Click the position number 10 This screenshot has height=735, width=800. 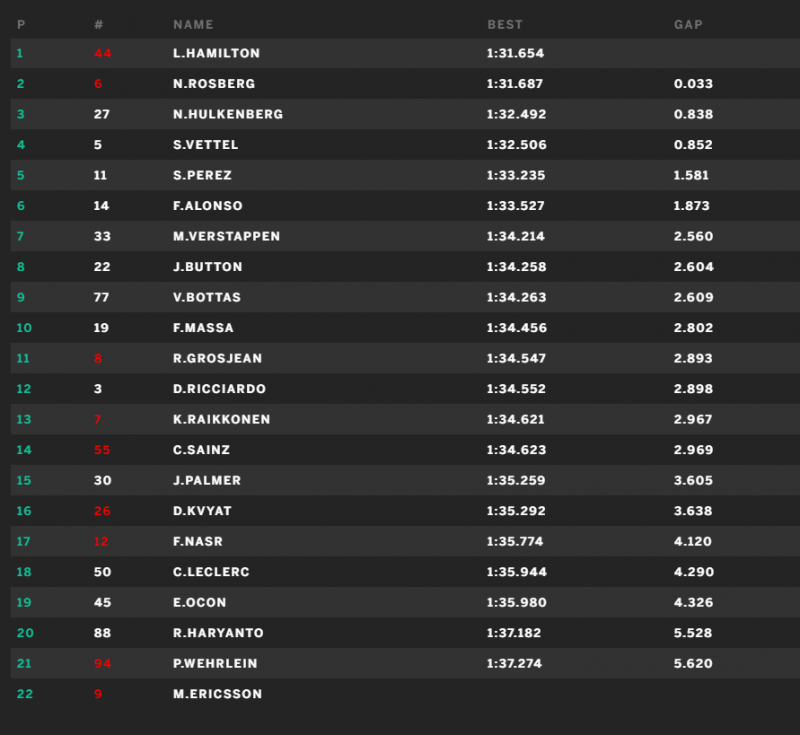coord(24,327)
